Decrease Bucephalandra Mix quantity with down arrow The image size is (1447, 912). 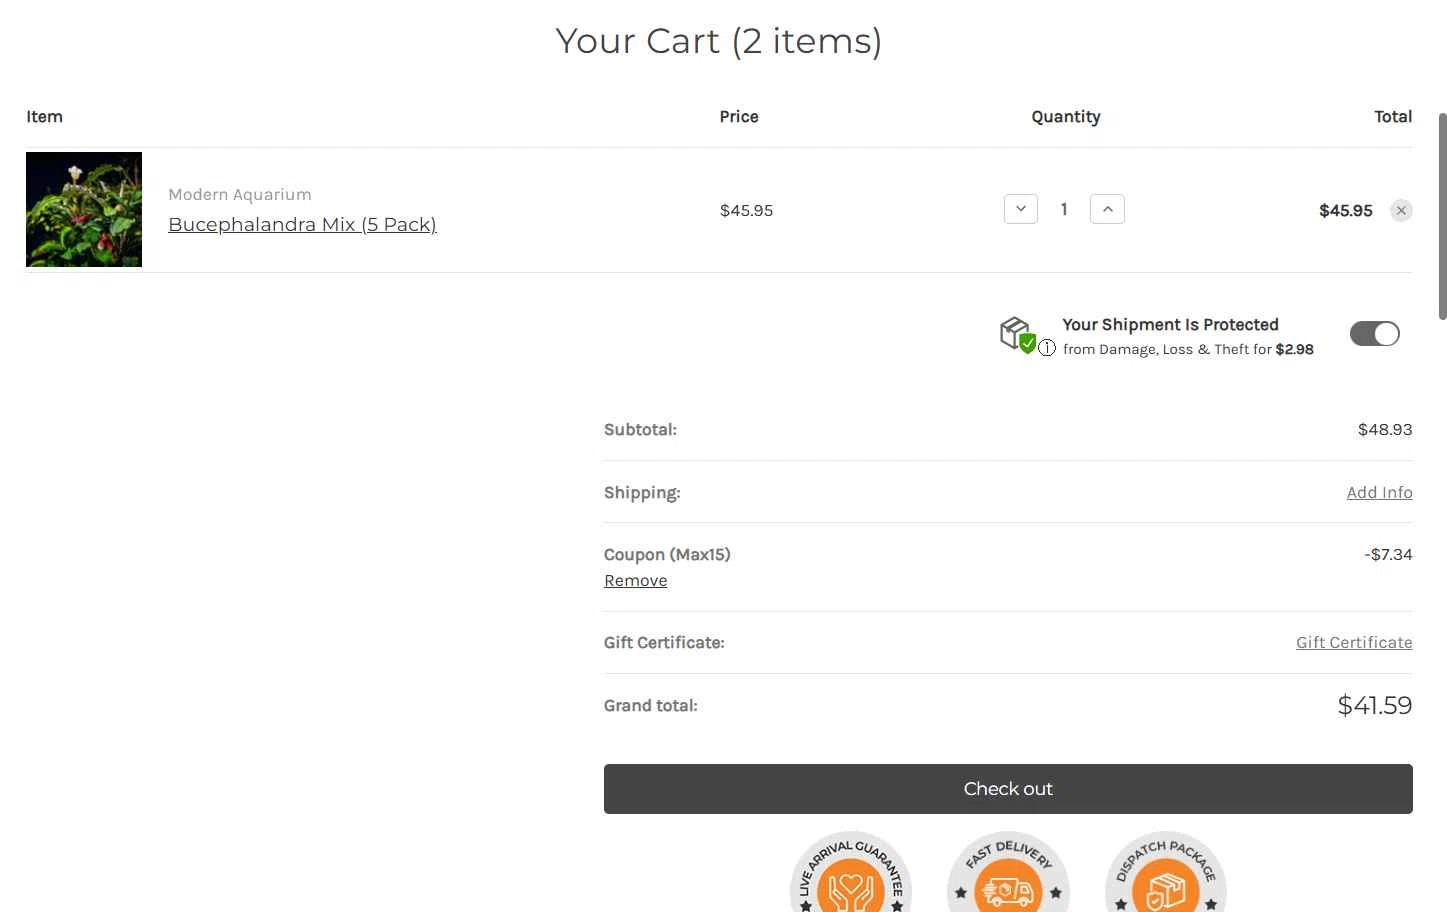(1020, 209)
